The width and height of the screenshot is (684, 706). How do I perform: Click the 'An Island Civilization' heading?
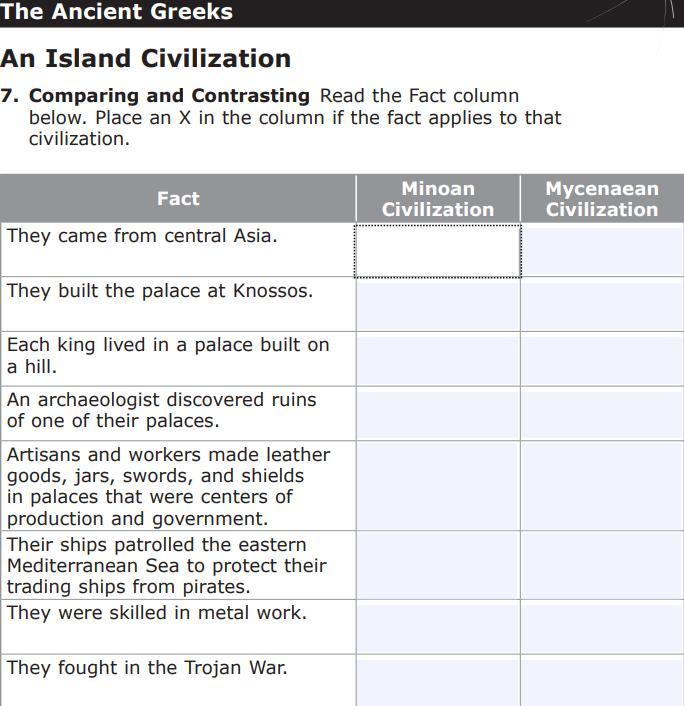(x=146, y=58)
